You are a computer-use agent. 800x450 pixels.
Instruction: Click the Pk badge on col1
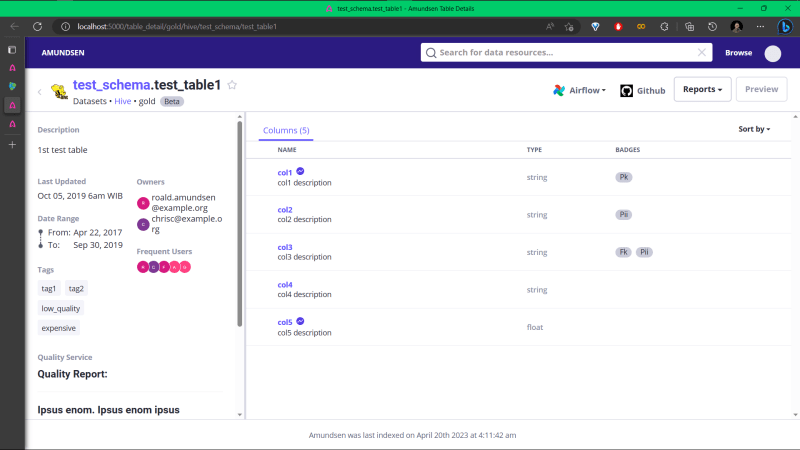point(623,177)
